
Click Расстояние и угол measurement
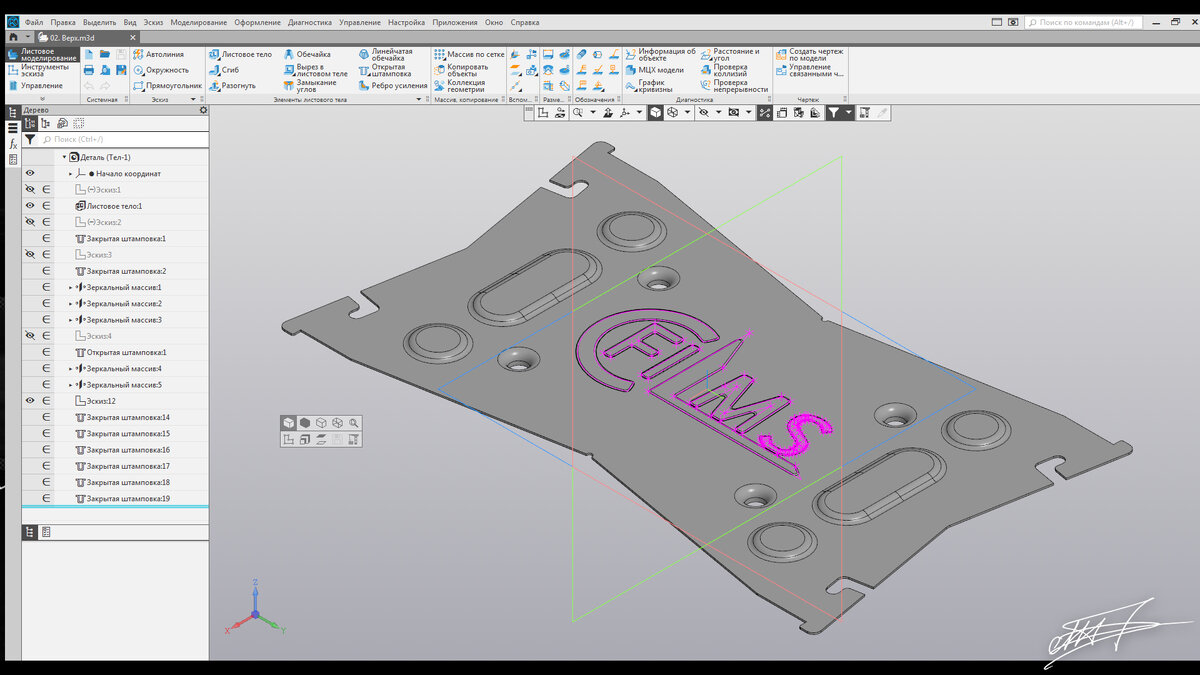pos(730,54)
